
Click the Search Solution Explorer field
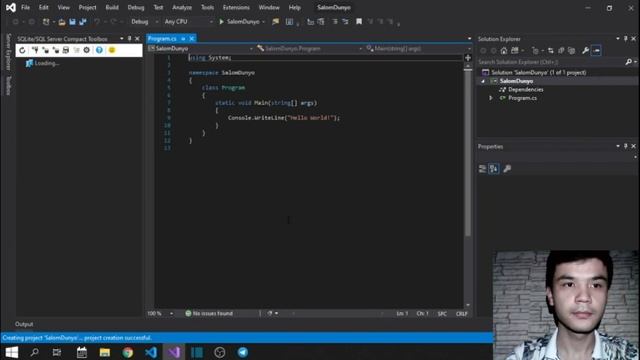pyautogui.click(x=551, y=62)
